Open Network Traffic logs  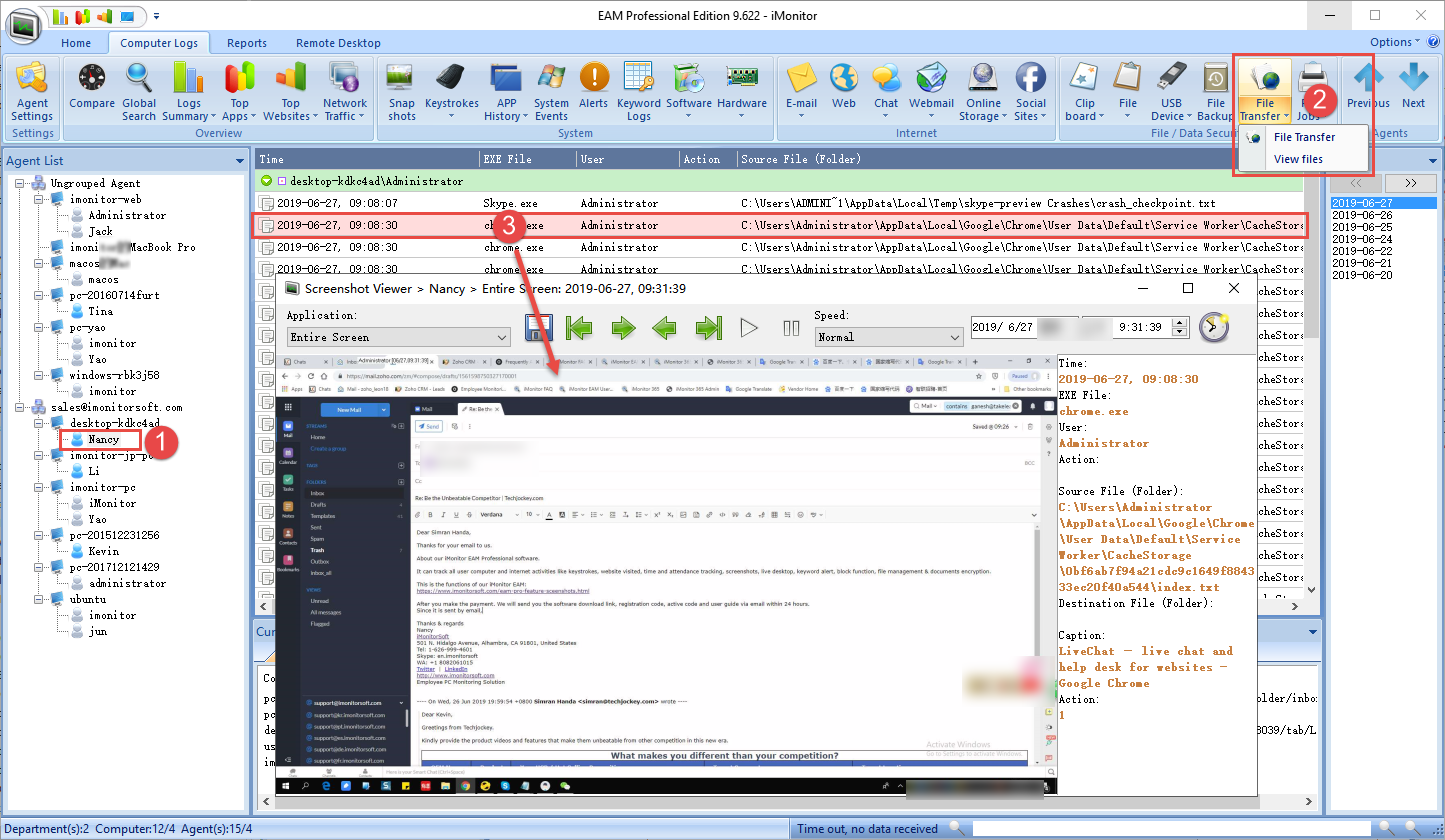(345, 91)
